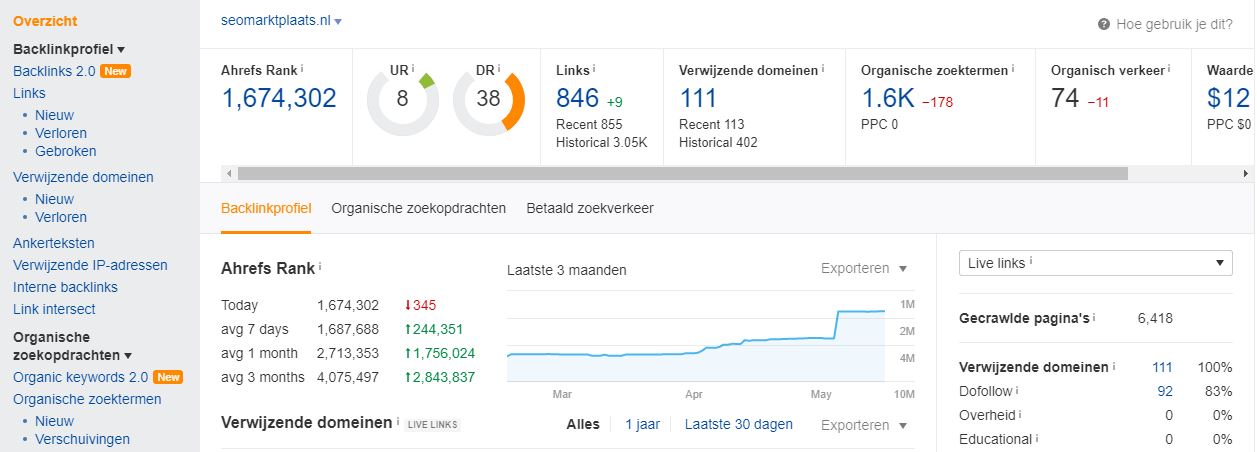The image size is (1257, 452).
Task: Open Ankerteksten in the sidebar
Action: coord(54,243)
